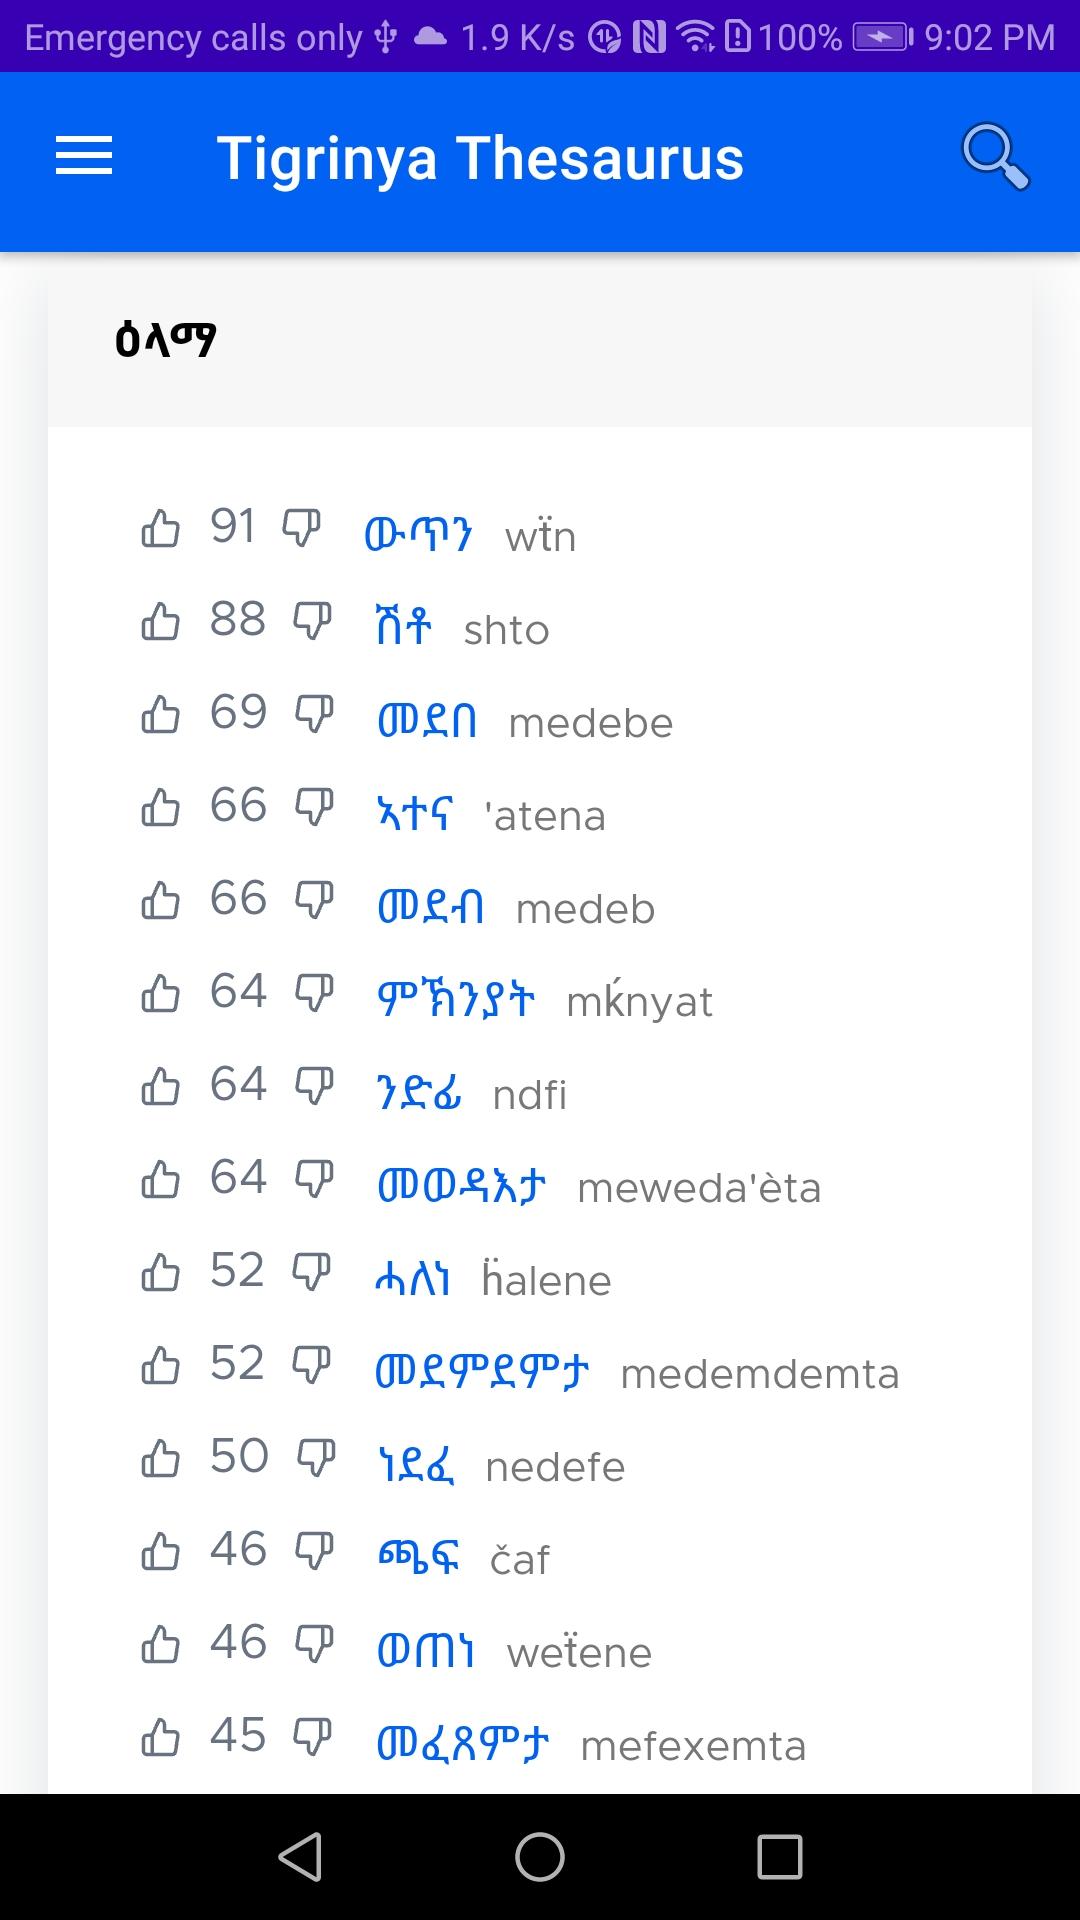
Task: Upvote the nedefe entry
Action: (161, 1458)
